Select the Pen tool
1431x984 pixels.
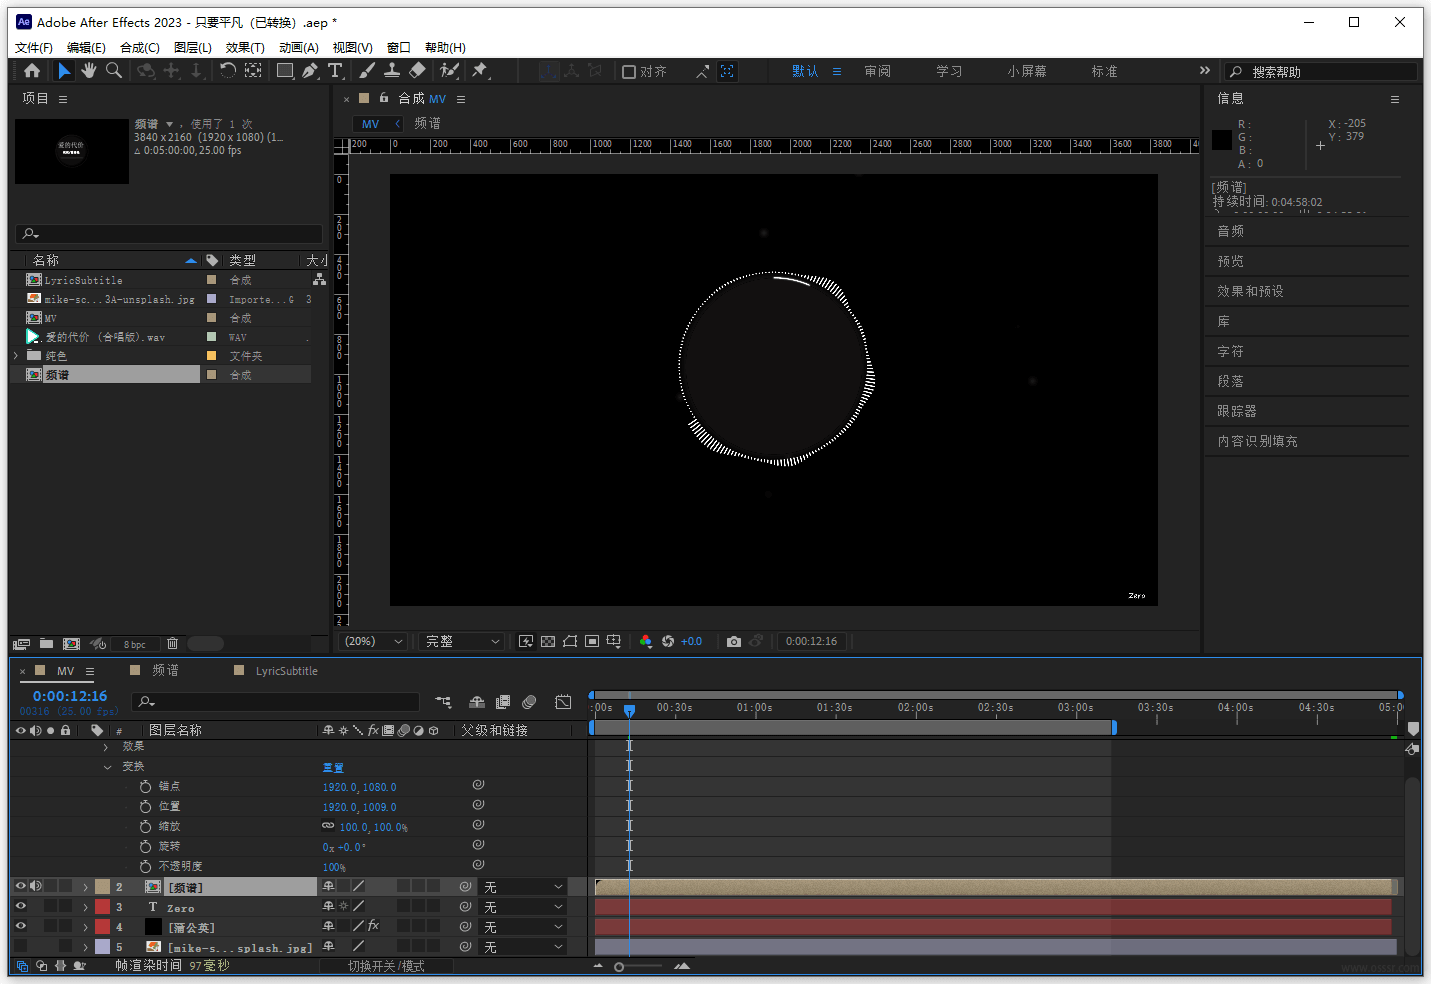[x=310, y=71]
